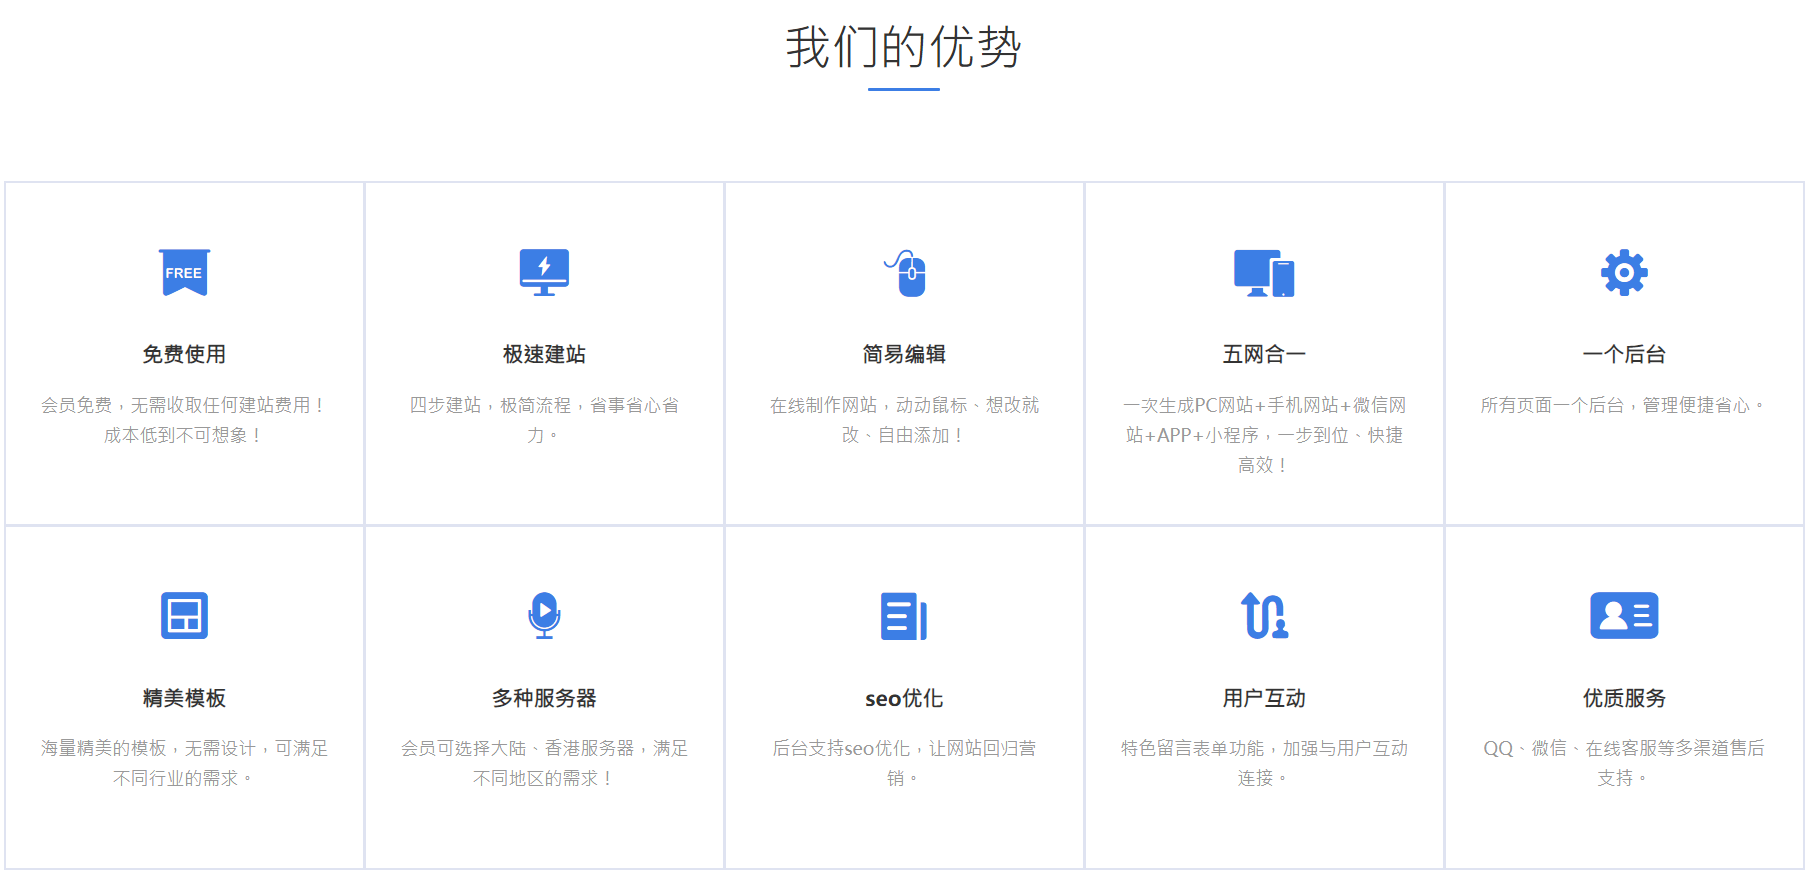Click the 优质服务 description text
1810x873 pixels.
(1624, 763)
